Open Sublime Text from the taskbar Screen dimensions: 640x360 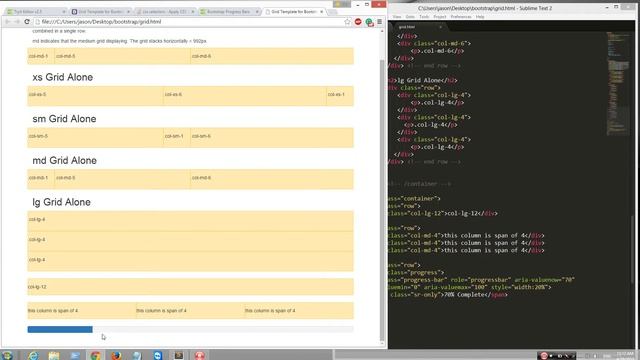tap(178, 355)
